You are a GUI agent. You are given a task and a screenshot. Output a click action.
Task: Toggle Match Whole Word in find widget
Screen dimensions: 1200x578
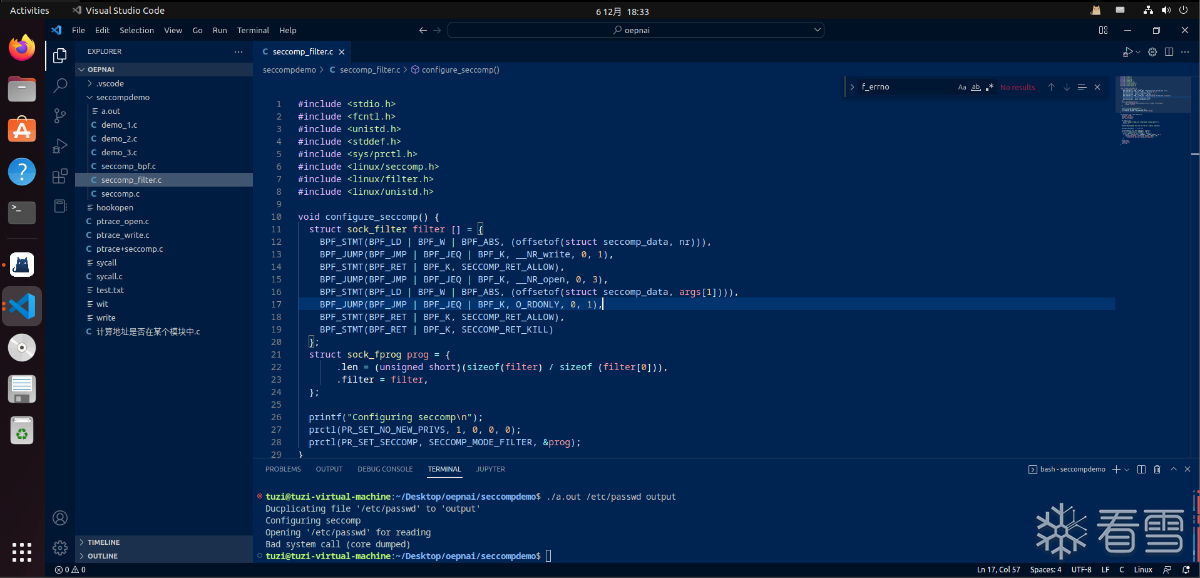[976, 87]
